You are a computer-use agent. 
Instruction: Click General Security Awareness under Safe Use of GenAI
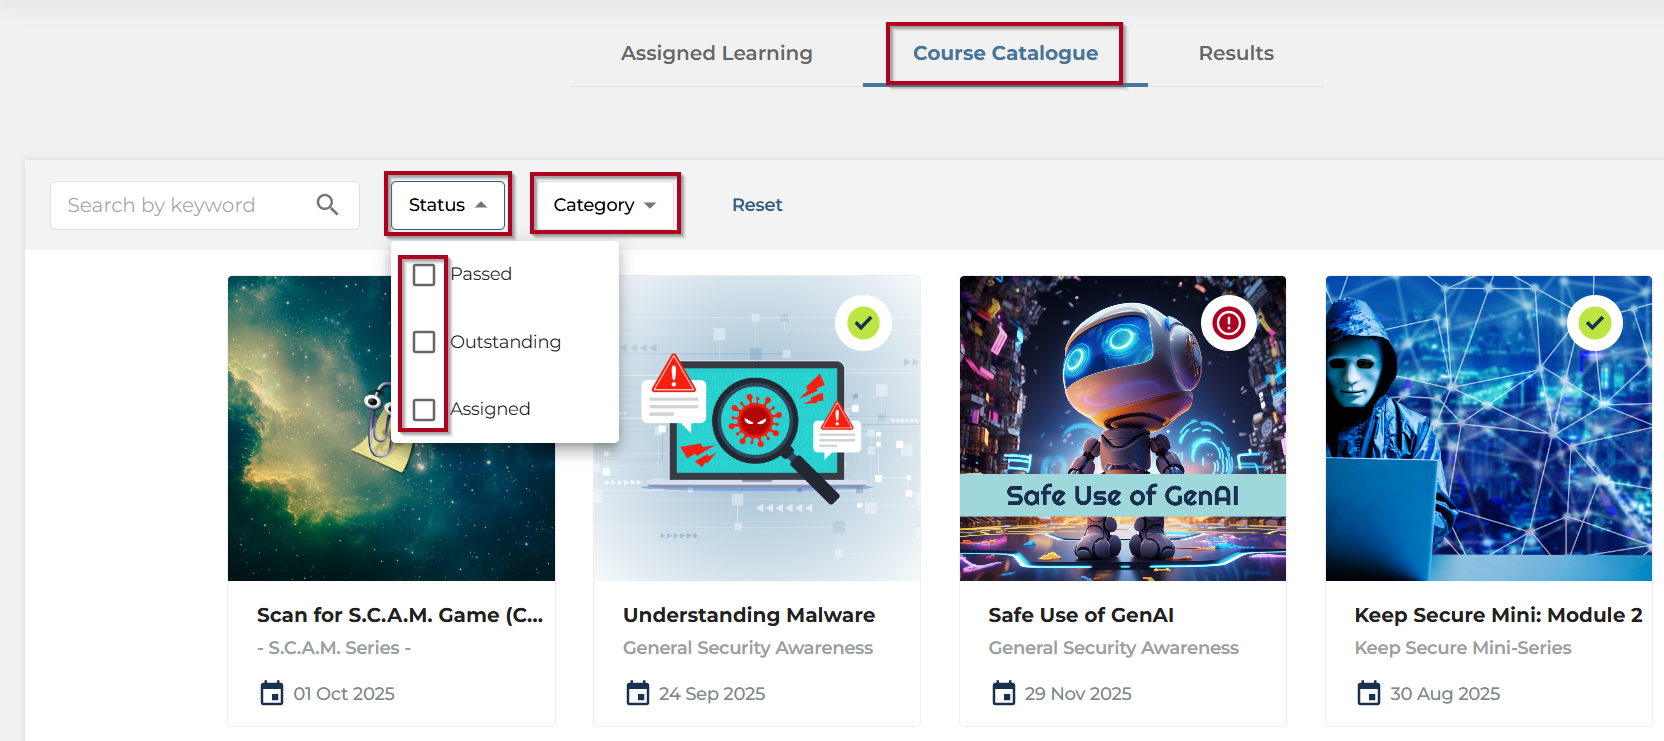[x=1114, y=648]
